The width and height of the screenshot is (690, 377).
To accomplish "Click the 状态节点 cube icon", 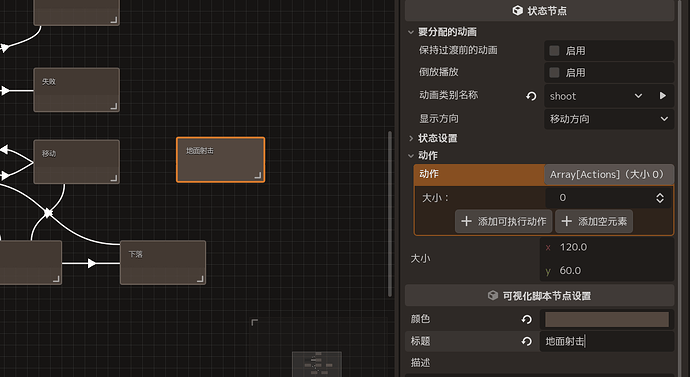I will pos(518,11).
